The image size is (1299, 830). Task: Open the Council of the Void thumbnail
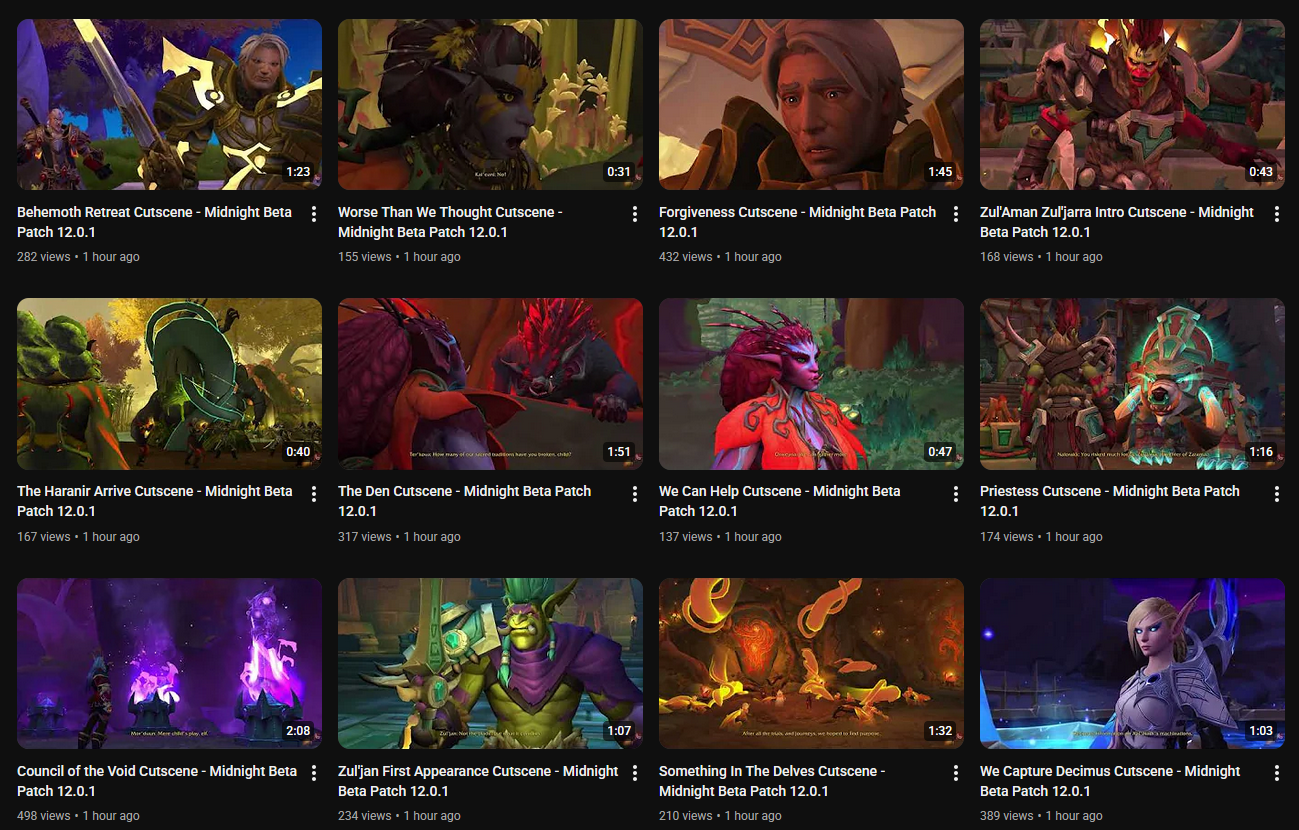pos(169,663)
